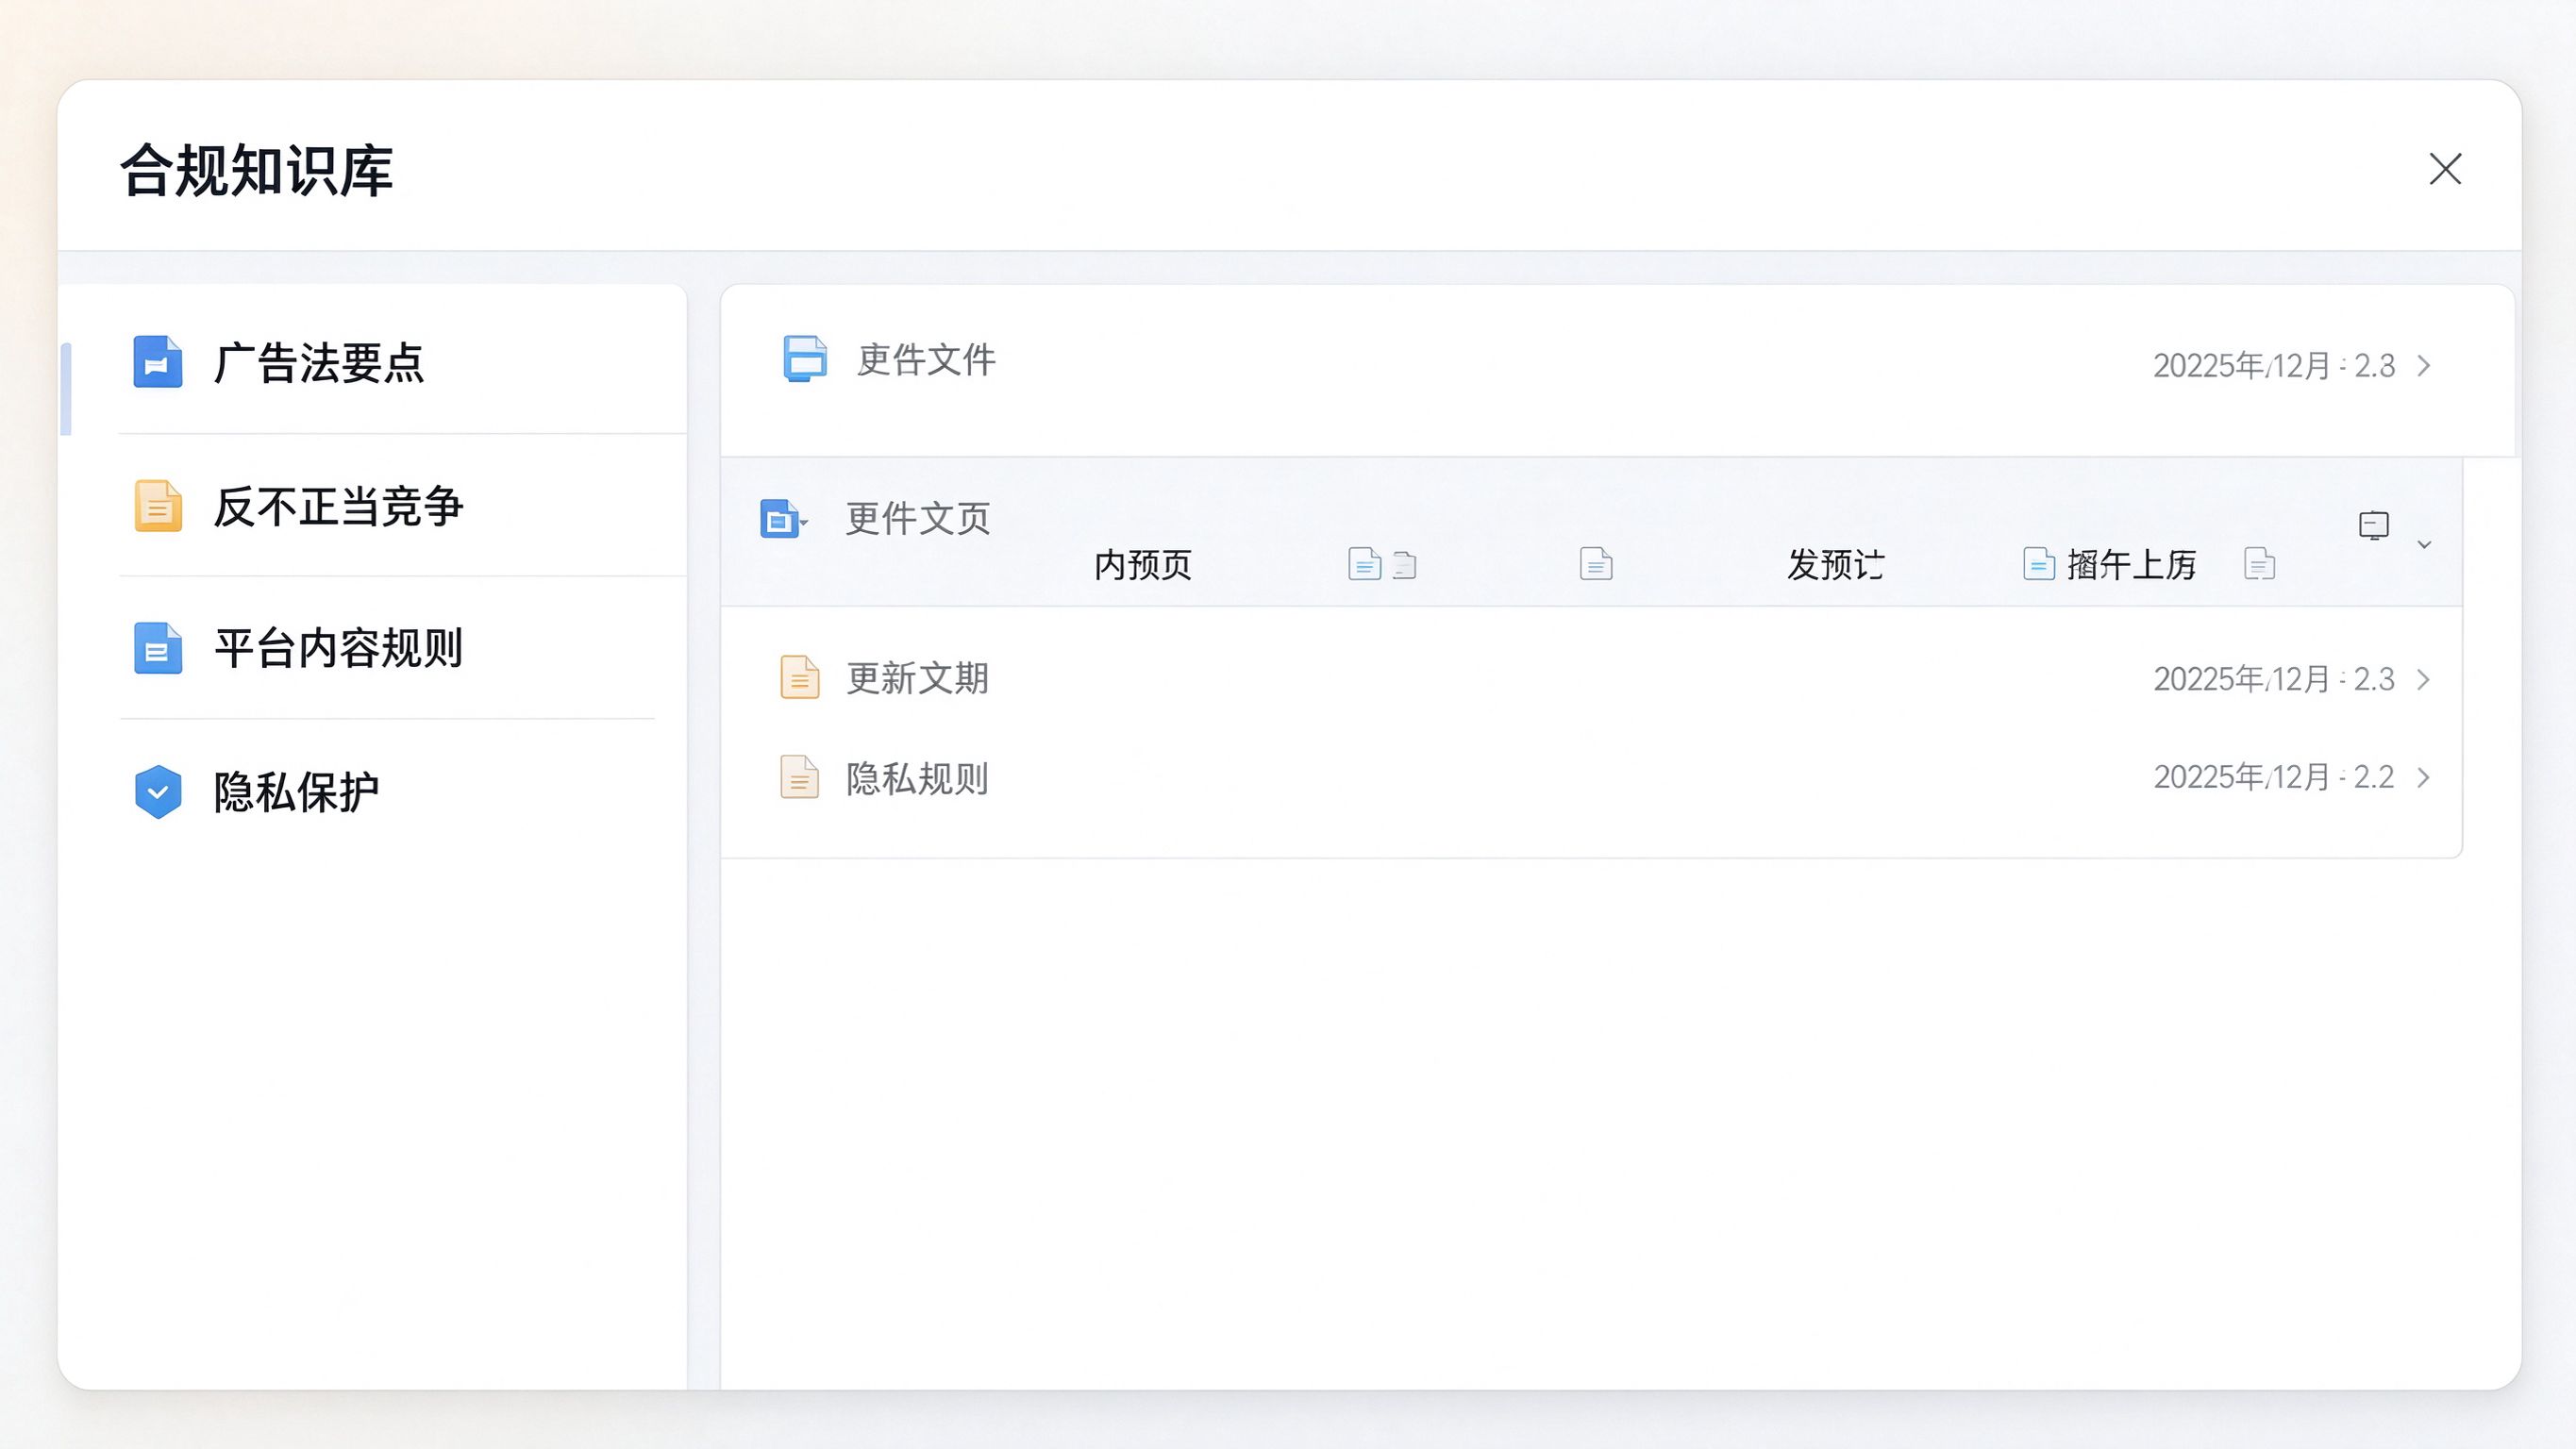Open the 广告法要点 category
Image resolution: width=2576 pixels, height=1449 pixels.
click(x=372, y=362)
